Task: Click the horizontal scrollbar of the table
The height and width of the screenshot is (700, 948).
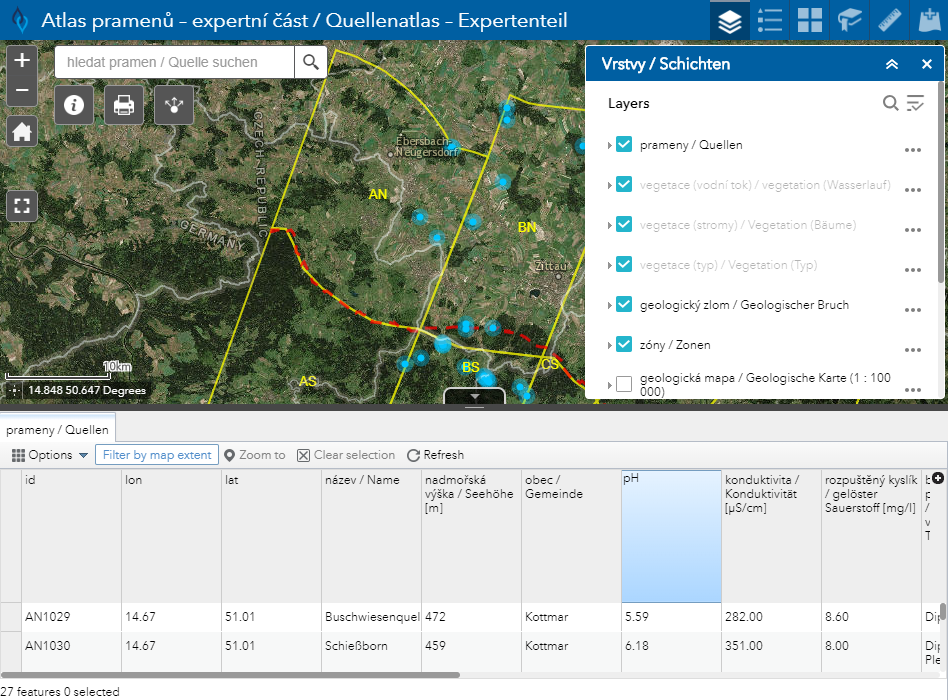Action: click(x=230, y=675)
